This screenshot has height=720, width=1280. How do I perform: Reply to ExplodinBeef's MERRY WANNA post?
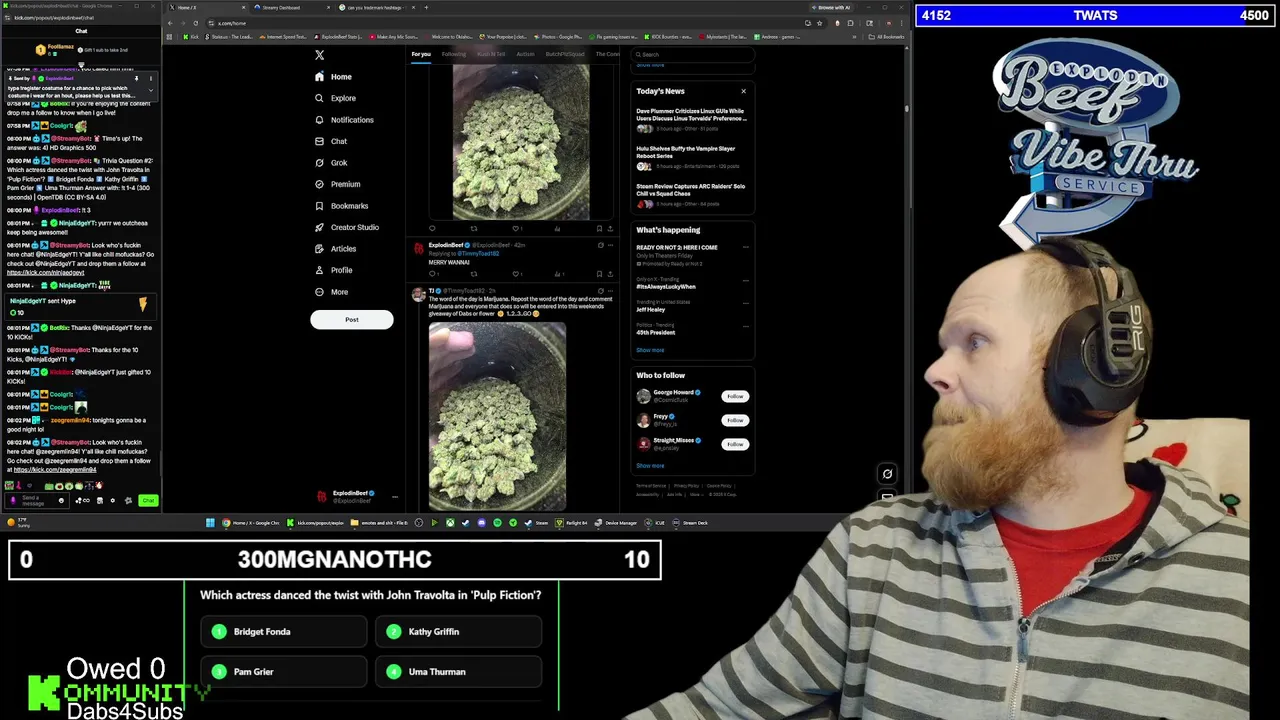pos(432,274)
